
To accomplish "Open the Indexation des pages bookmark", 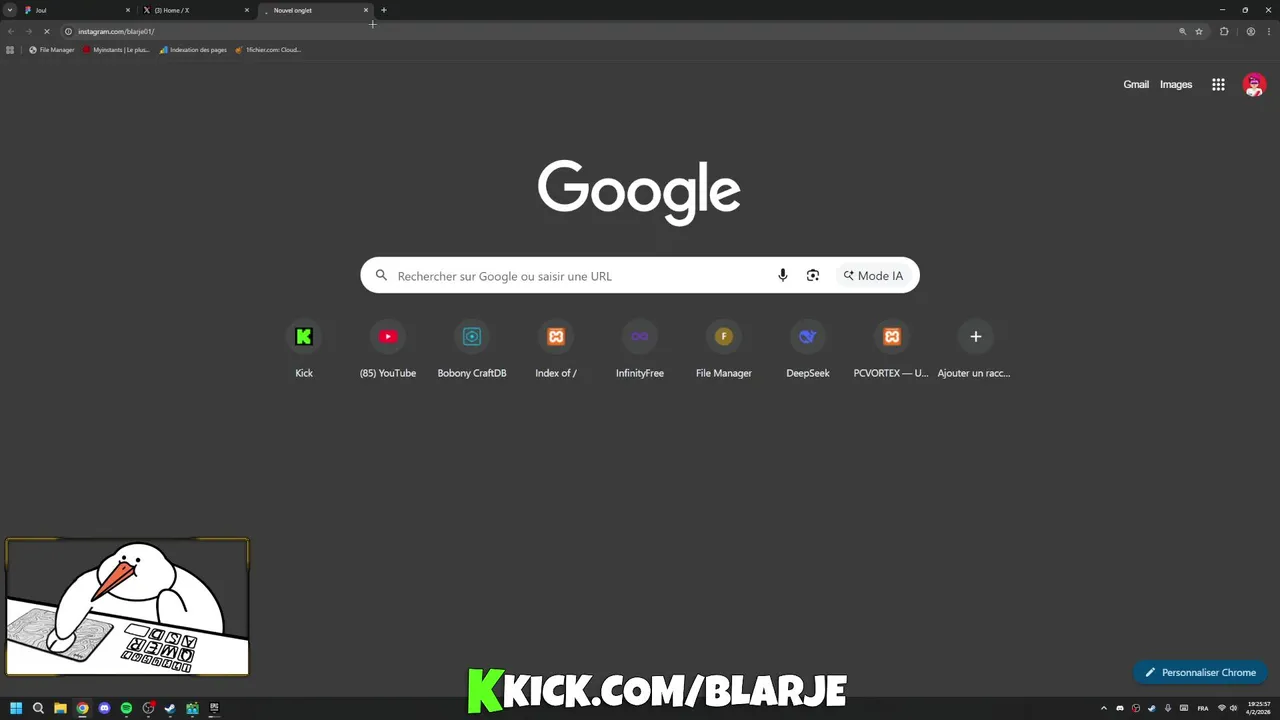I will click(x=193, y=50).
